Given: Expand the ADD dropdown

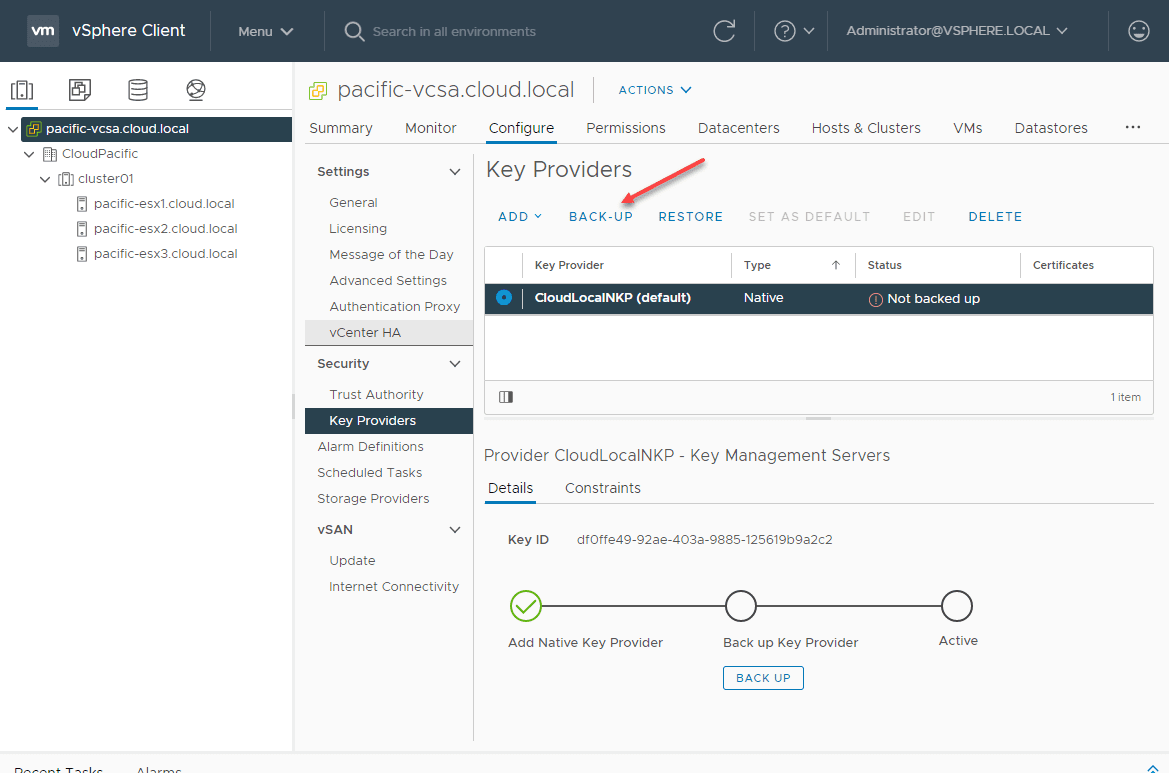Looking at the screenshot, I should (x=519, y=216).
